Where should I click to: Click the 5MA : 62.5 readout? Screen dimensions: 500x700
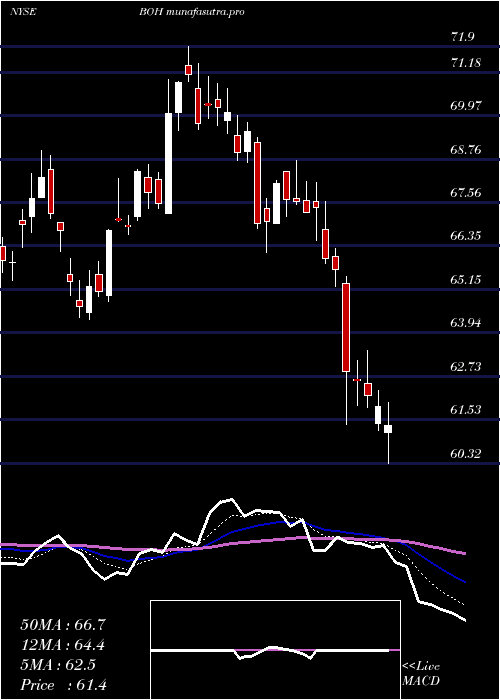pos(58,665)
